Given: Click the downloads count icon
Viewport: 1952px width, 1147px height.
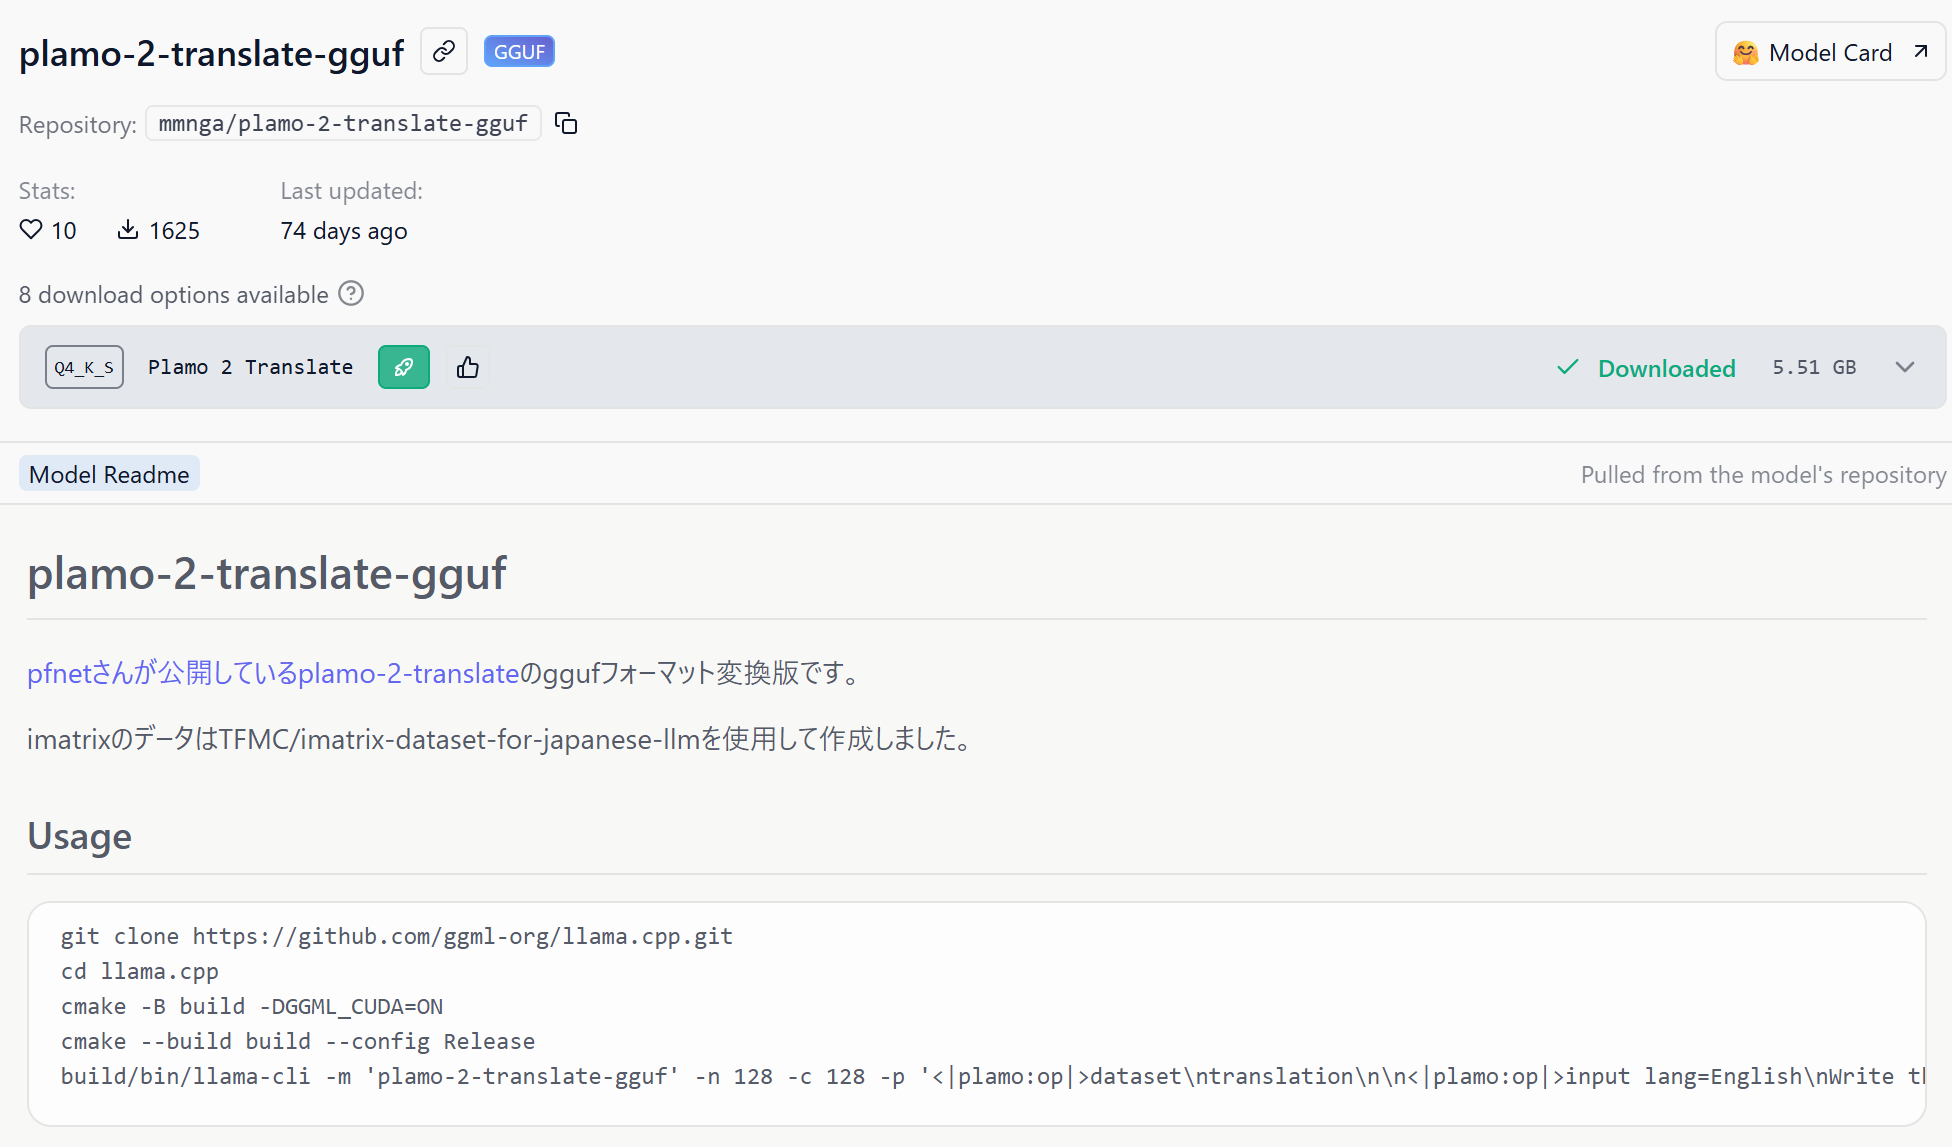Looking at the screenshot, I should click(x=128, y=230).
